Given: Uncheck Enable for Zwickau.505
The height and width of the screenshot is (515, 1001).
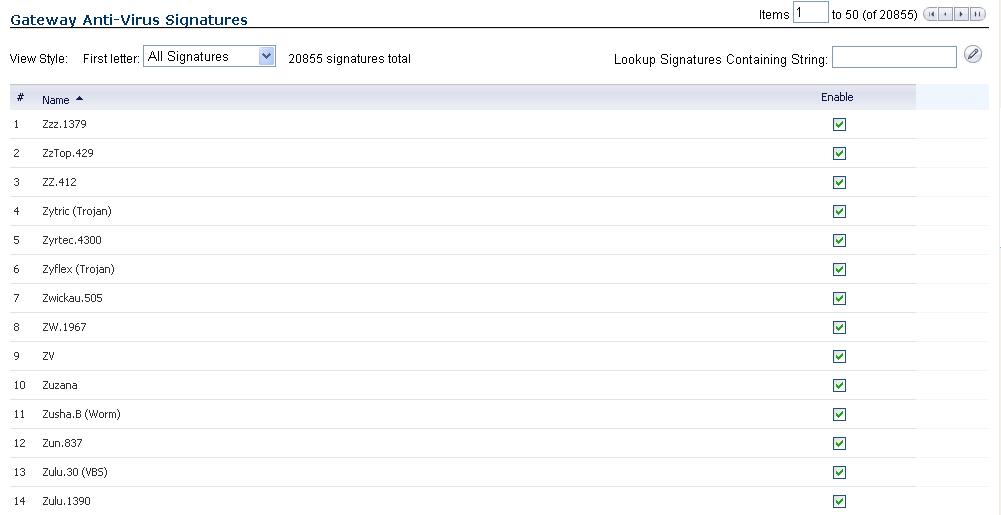Looking at the screenshot, I should click(839, 299).
